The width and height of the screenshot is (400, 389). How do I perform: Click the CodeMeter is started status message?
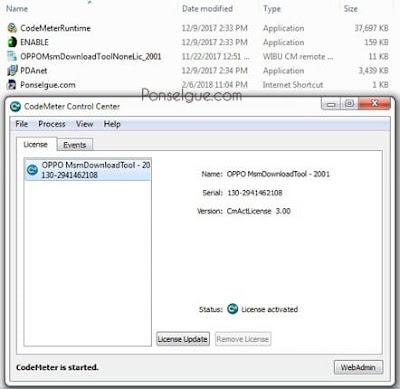[57, 367]
